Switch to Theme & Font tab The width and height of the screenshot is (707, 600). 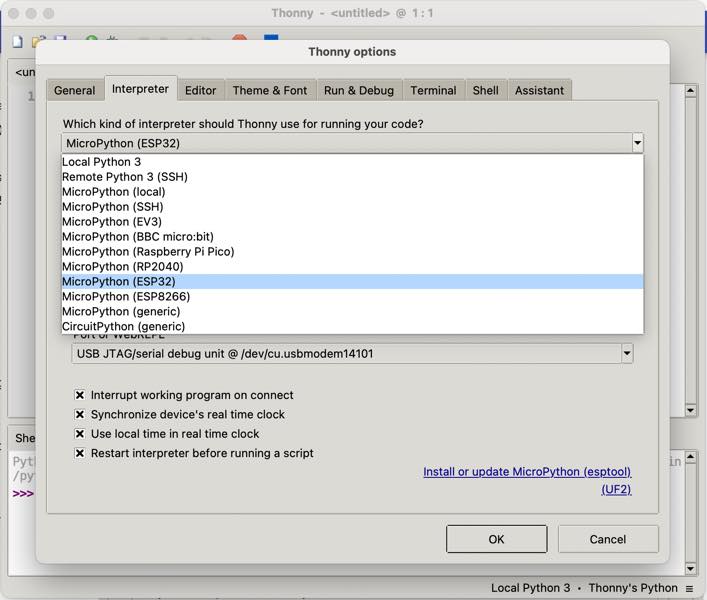pyautogui.click(x=270, y=90)
